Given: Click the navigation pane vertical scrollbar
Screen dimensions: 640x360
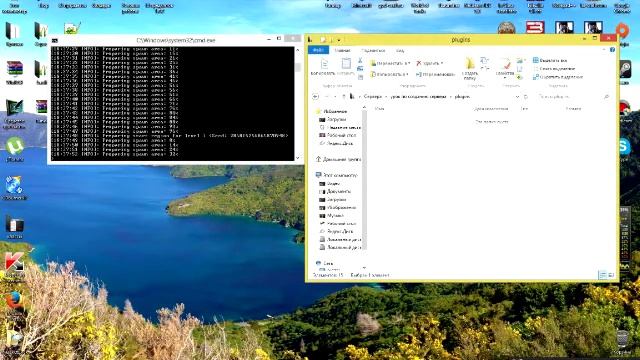Looking at the screenshot, I should (x=364, y=180).
